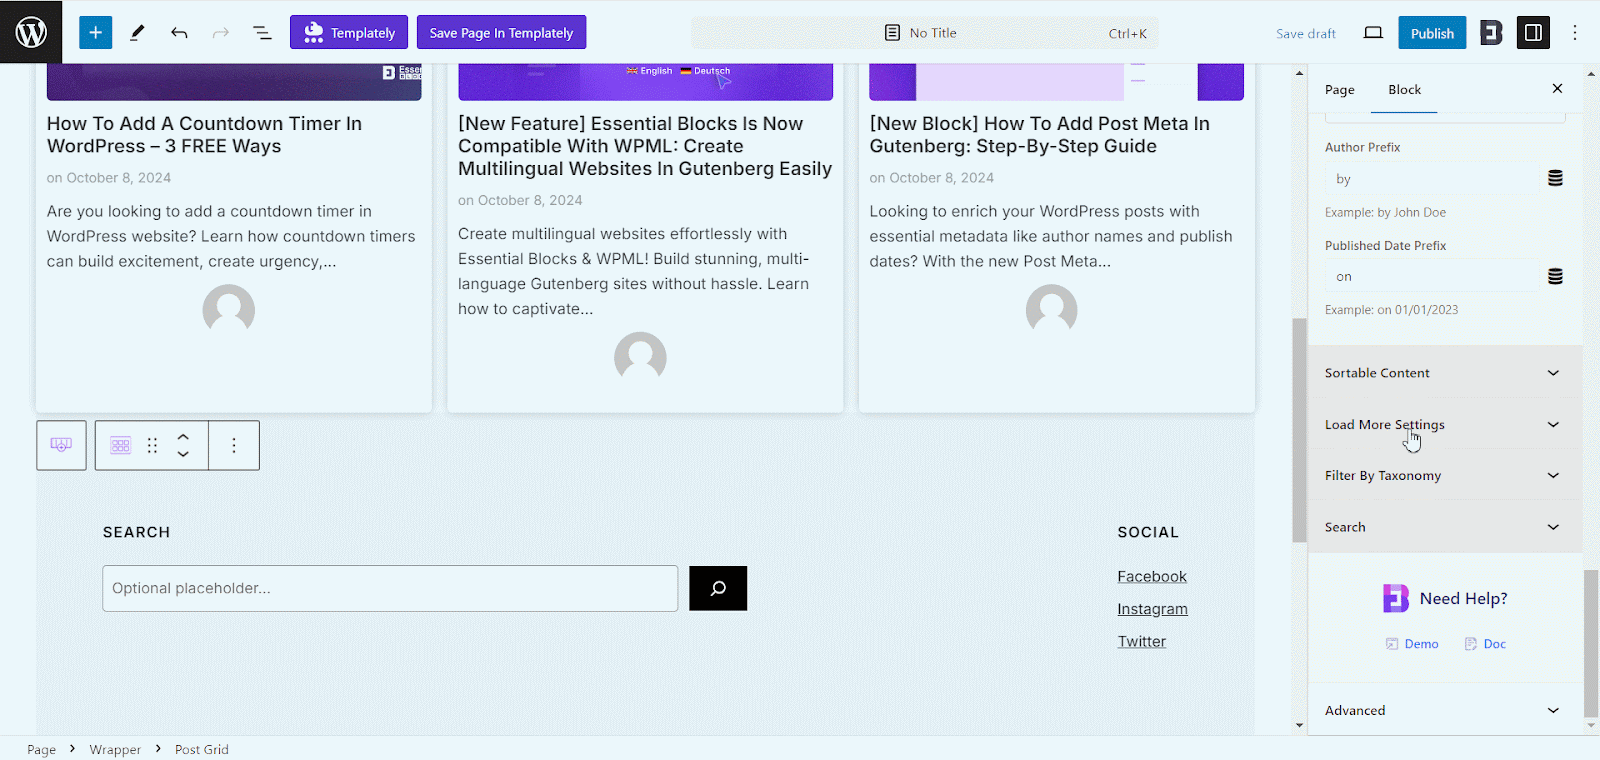
Task: Select Wrapper in the breadcrumb
Action: (115, 749)
